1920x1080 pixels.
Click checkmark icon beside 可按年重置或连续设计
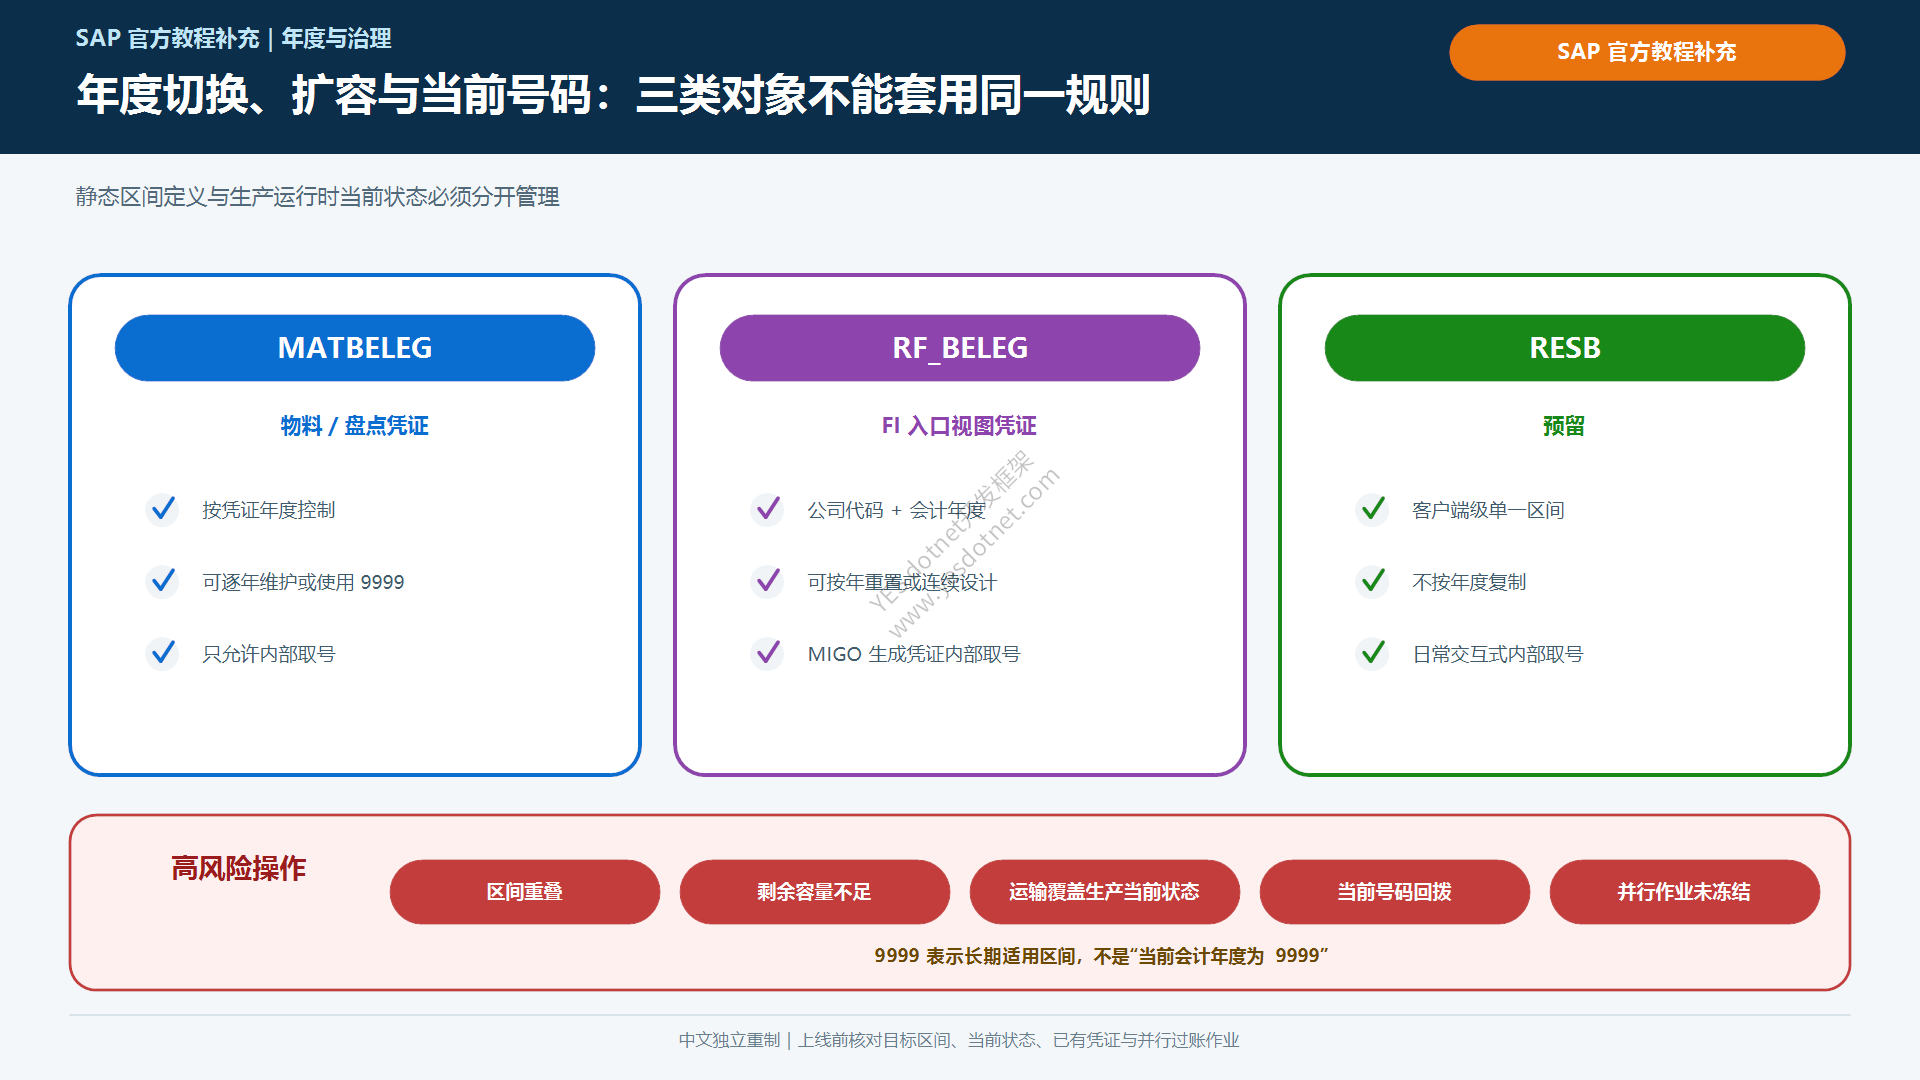pos(767,582)
